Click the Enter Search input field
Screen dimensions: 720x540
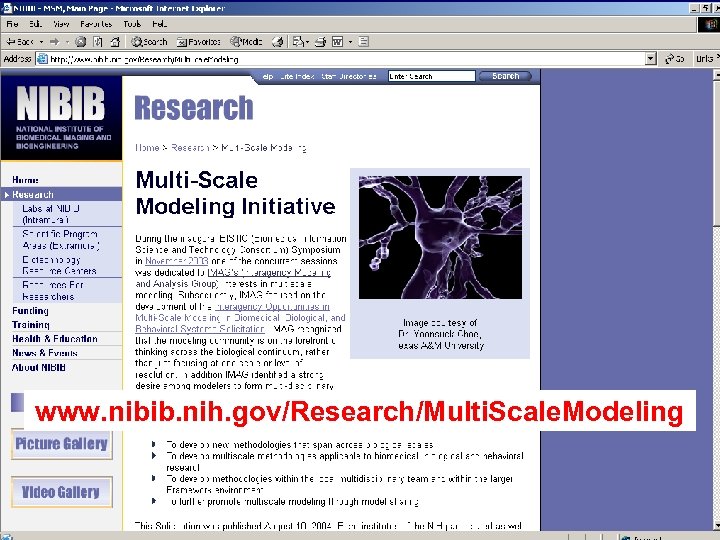(x=431, y=76)
